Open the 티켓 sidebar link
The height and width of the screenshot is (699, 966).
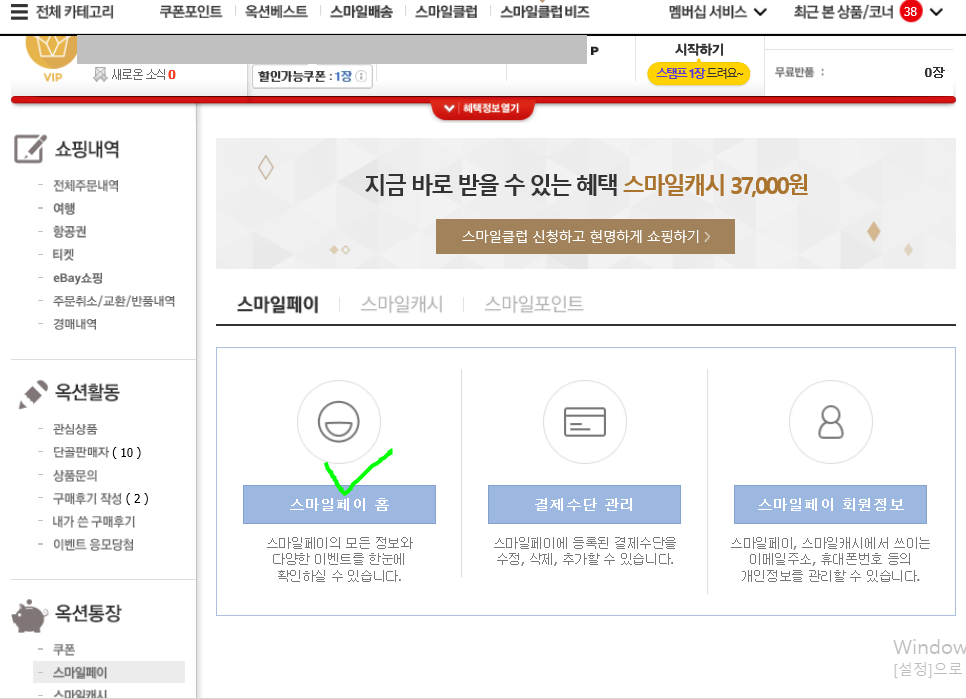click(x=63, y=255)
